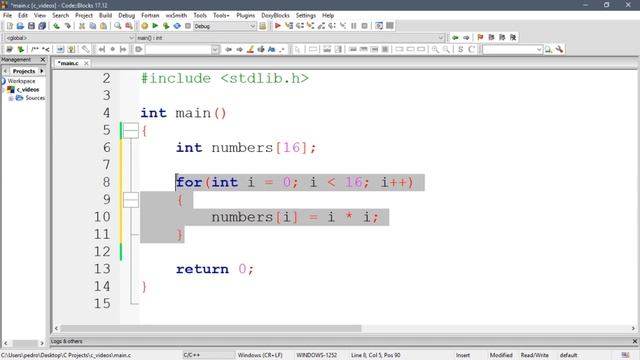Open the incremental search text dropdown
Image resolution: width=640 pixels, height=360 pixels.
[215, 49]
